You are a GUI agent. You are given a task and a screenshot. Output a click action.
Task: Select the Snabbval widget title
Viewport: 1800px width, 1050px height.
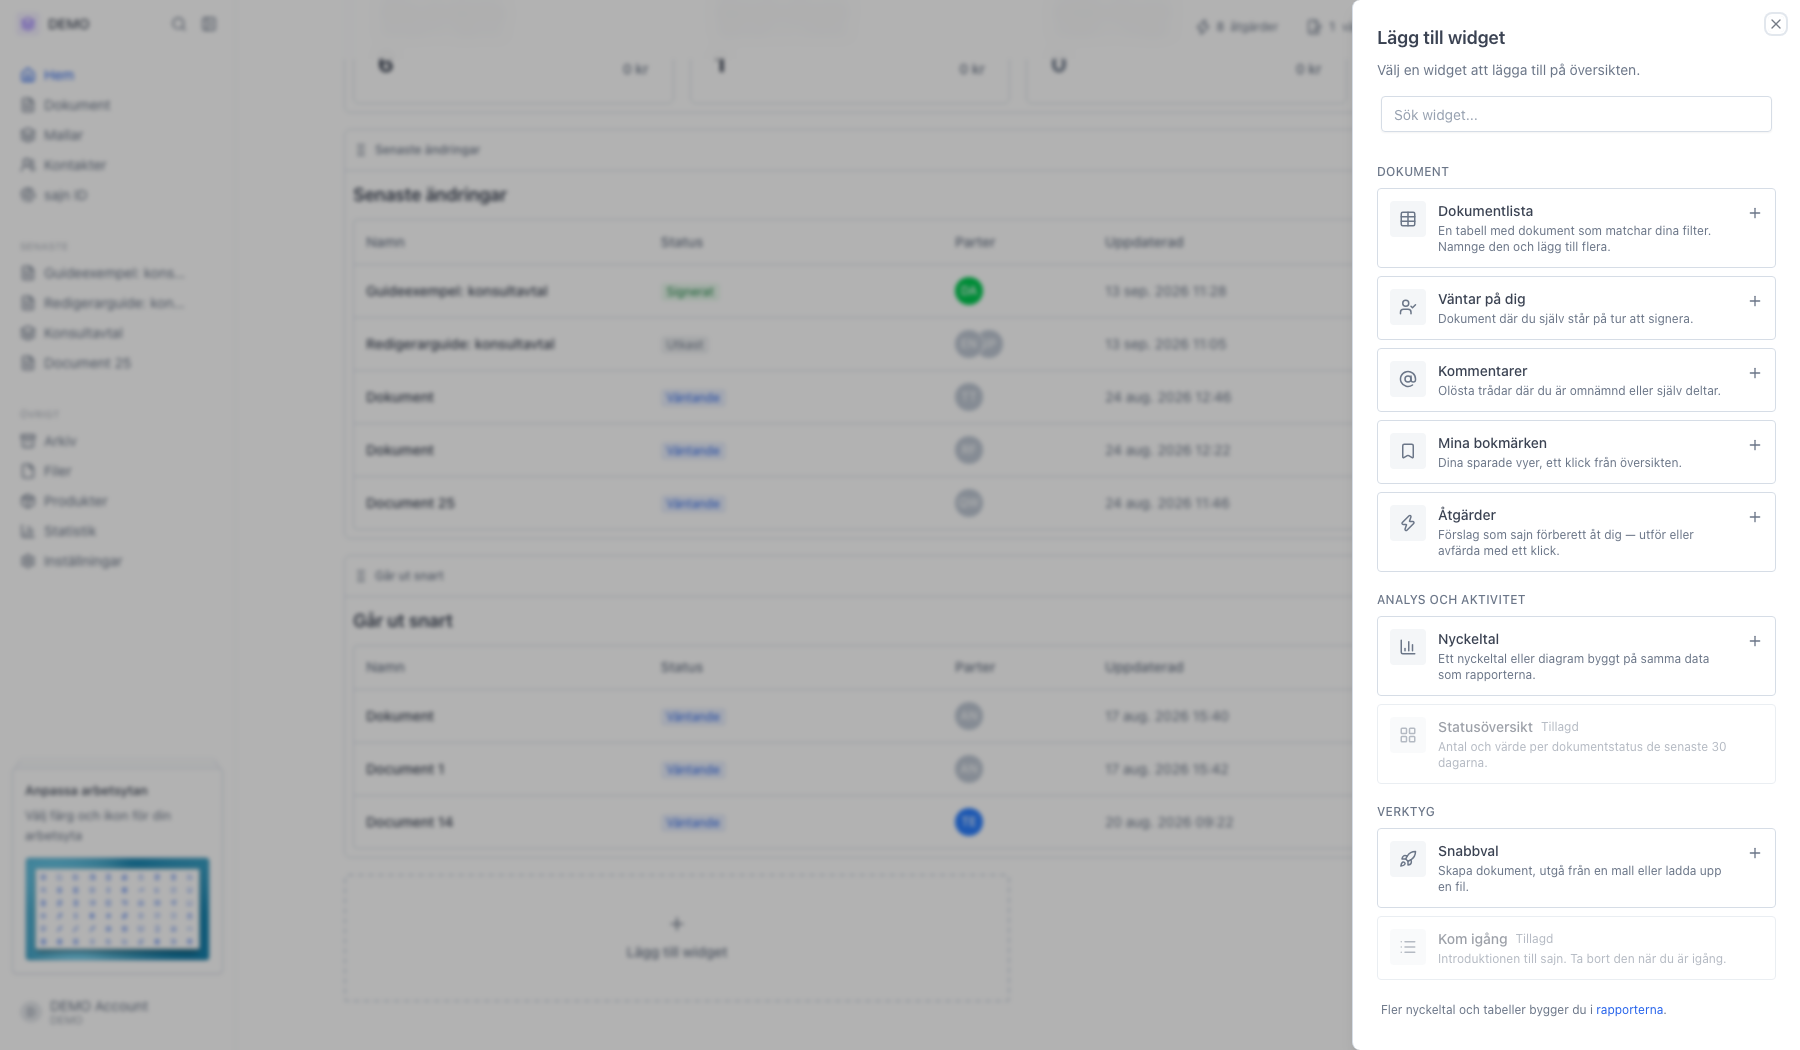coord(1468,851)
